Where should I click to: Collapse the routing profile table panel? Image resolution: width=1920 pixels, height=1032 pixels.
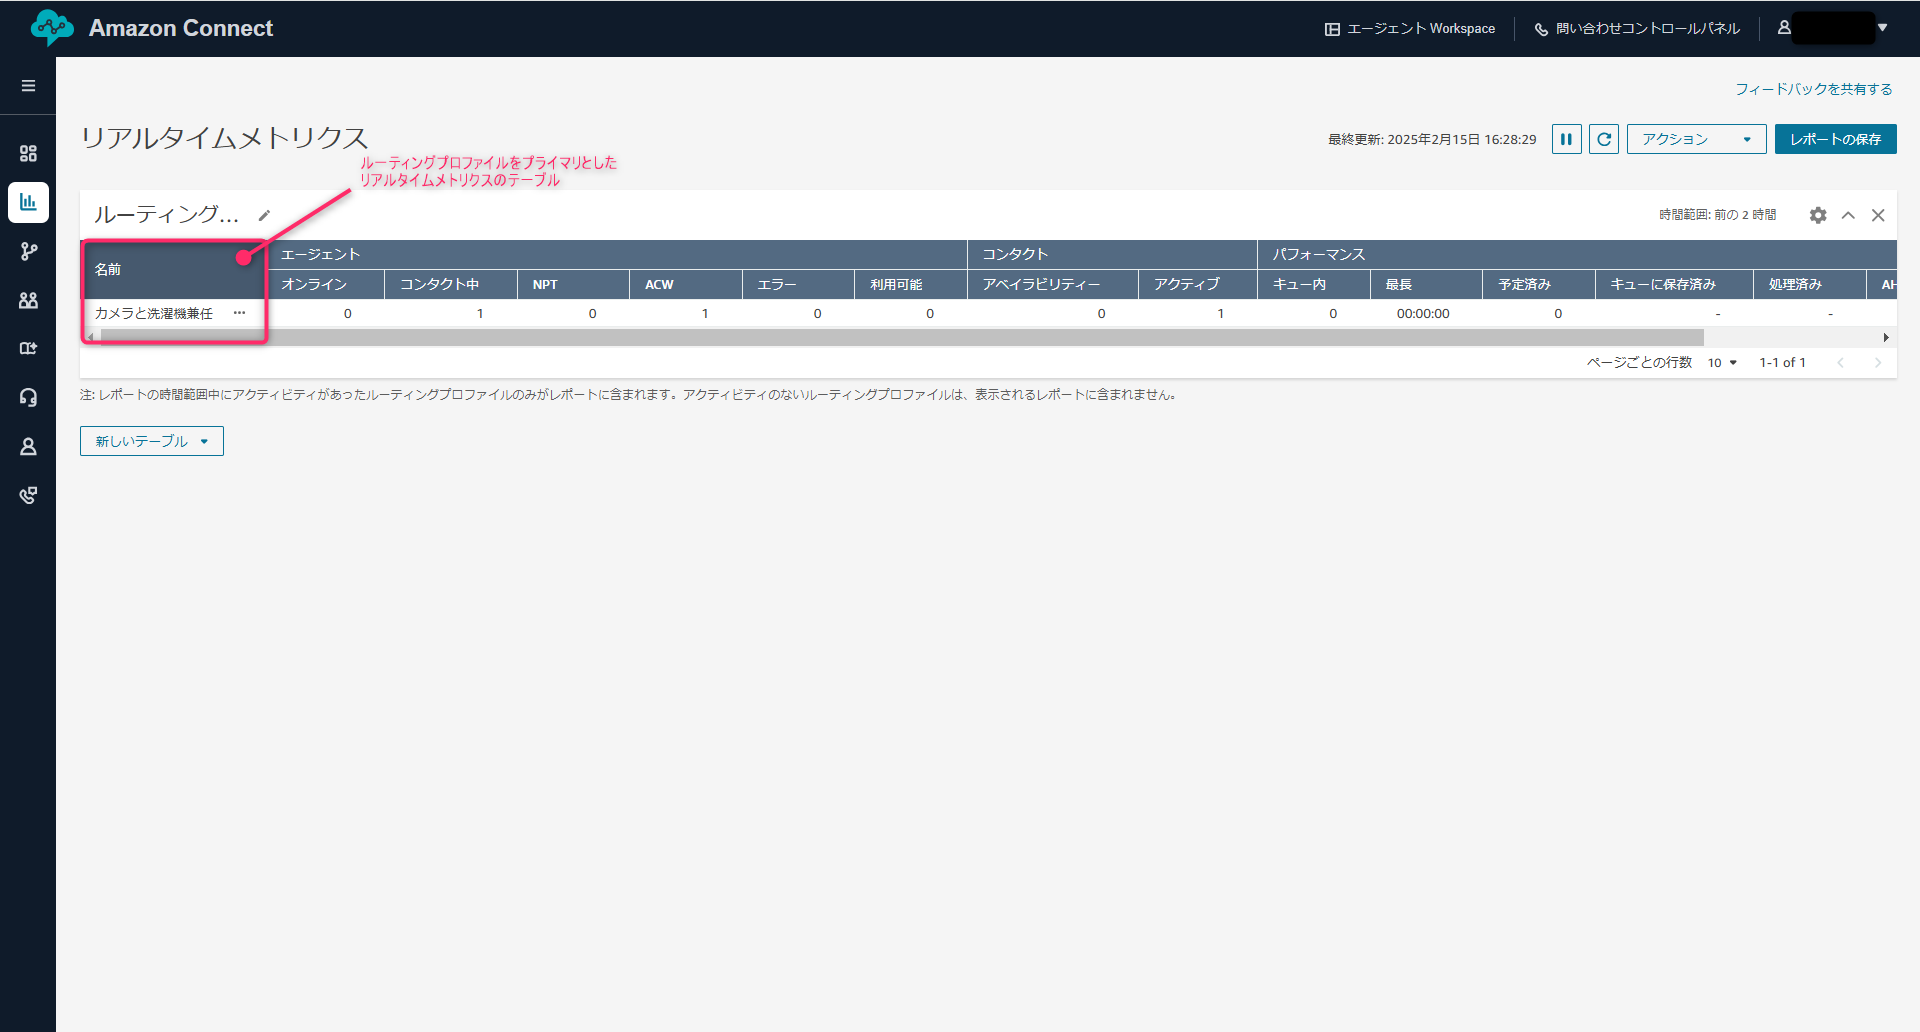[x=1848, y=215]
